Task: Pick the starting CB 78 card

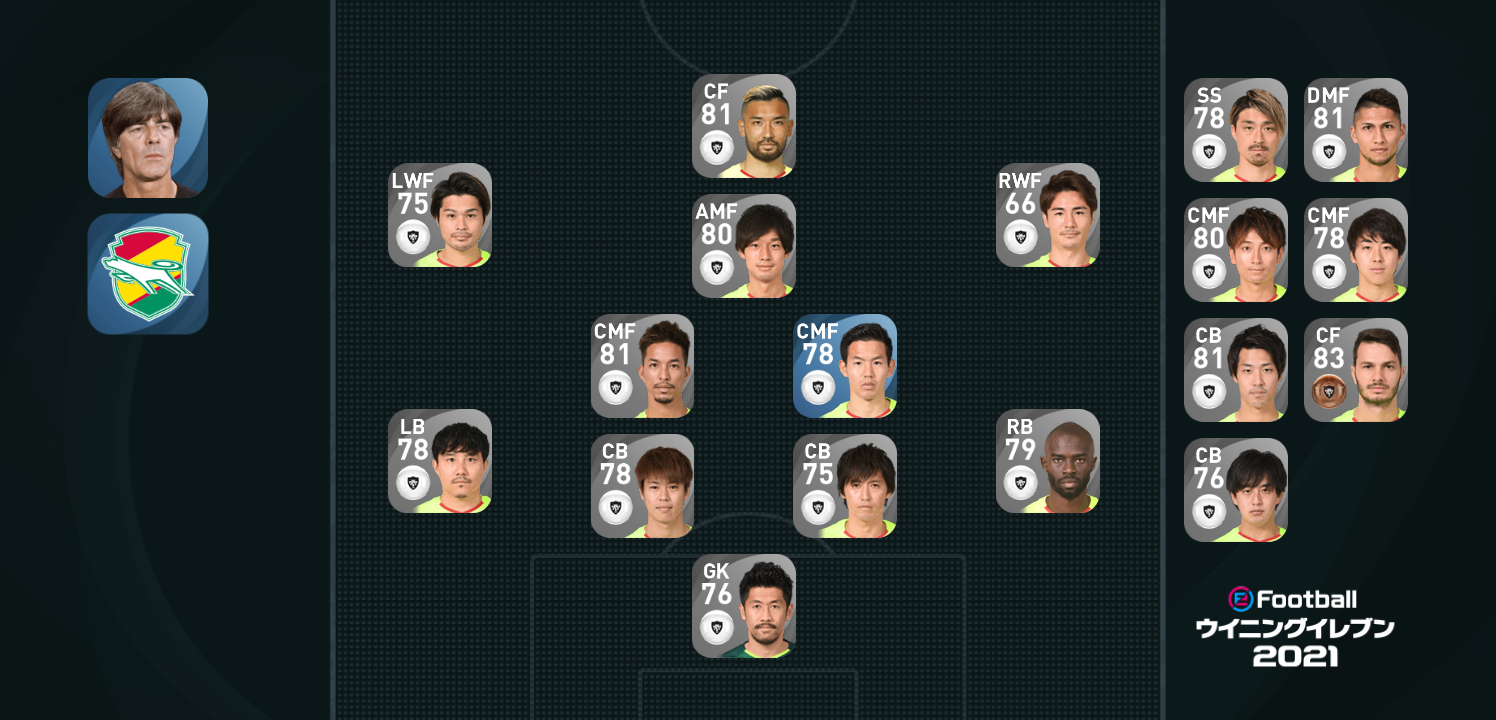Action: pyautogui.click(x=643, y=486)
